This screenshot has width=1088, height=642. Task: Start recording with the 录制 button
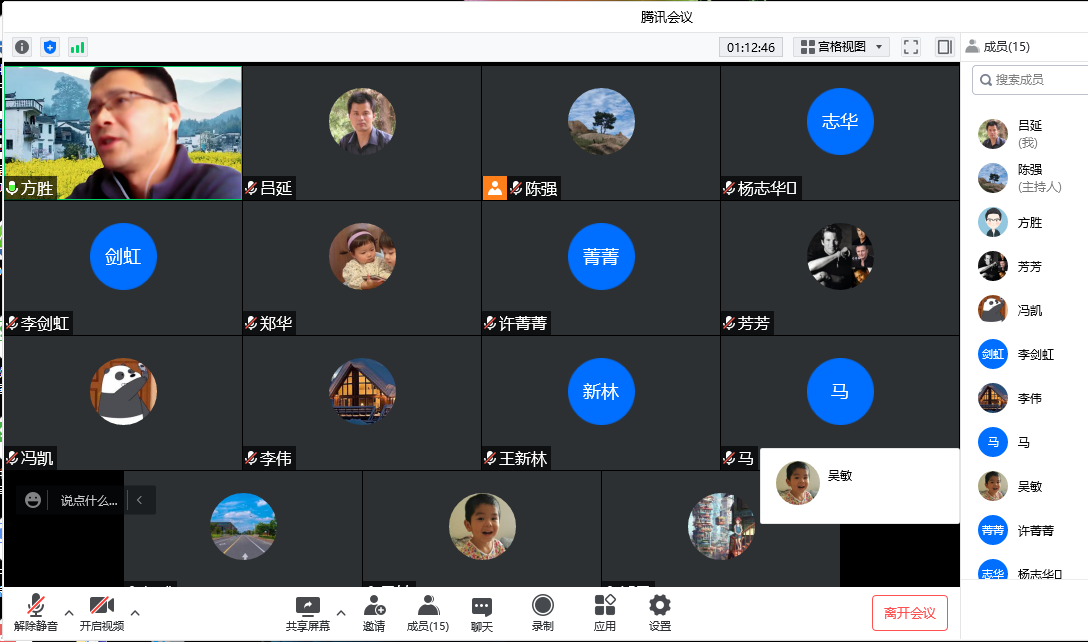pyautogui.click(x=542, y=612)
